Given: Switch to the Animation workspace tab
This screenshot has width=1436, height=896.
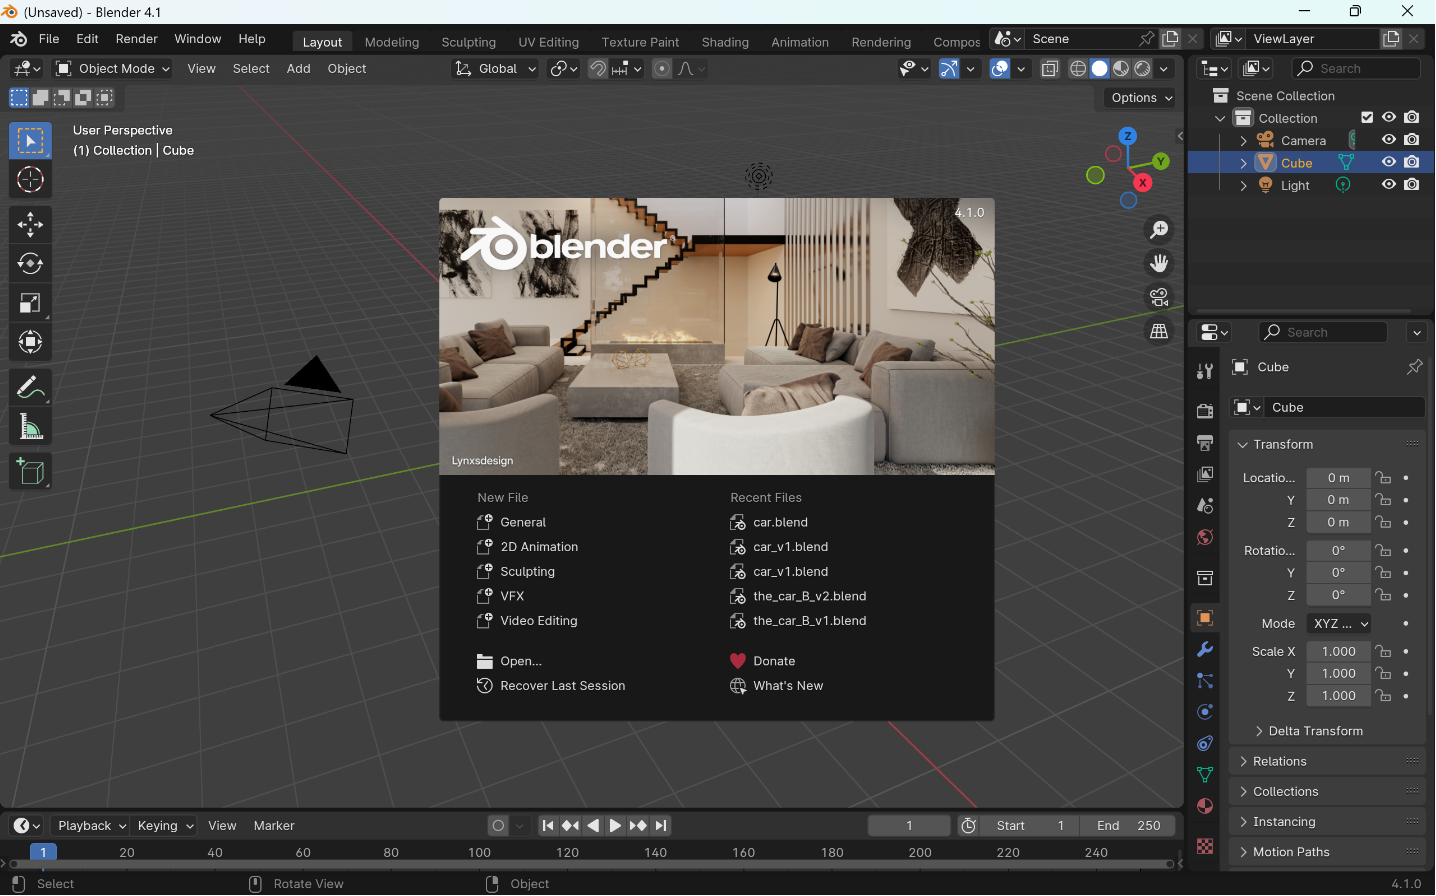Looking at the screenshot, I should (x=800, y=42).
